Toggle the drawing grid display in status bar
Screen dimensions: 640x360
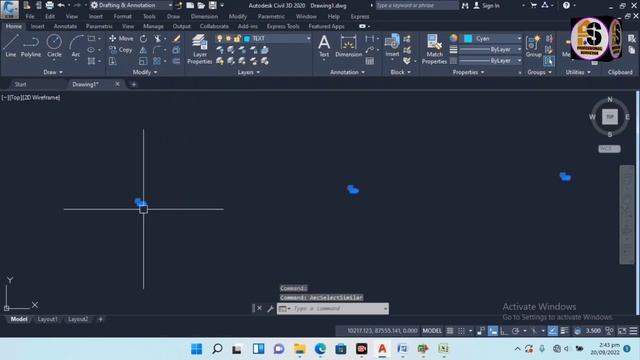[450, 331]
